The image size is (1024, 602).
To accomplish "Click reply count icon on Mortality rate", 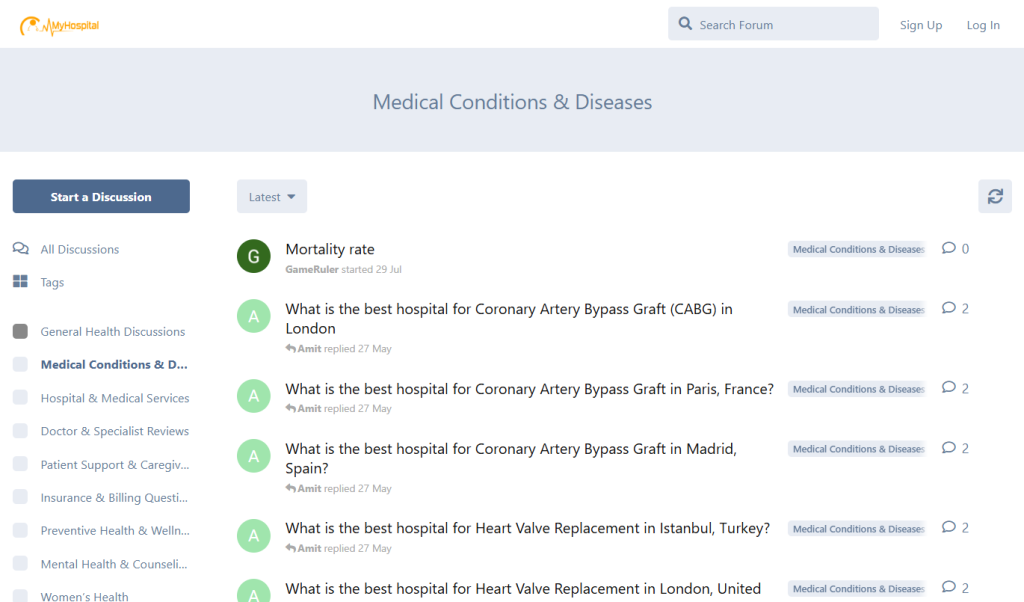I will point(949,249).
